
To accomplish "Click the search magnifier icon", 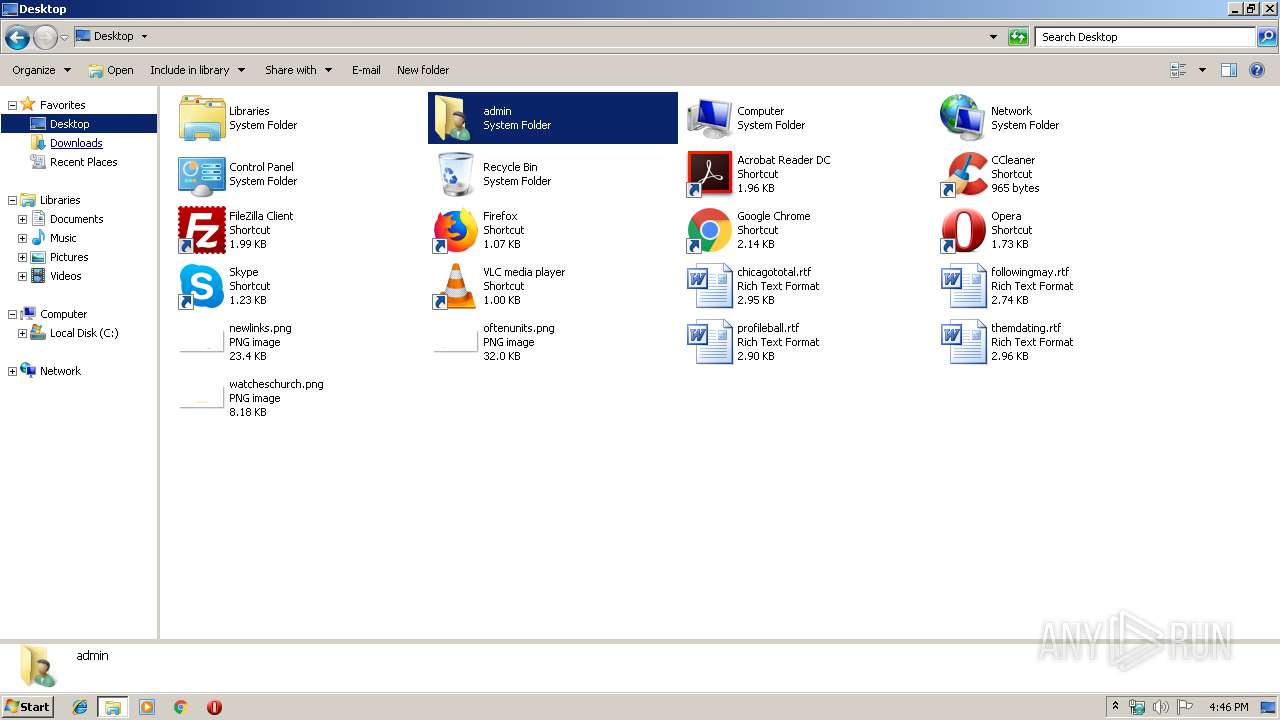I will pos(1267,37).
